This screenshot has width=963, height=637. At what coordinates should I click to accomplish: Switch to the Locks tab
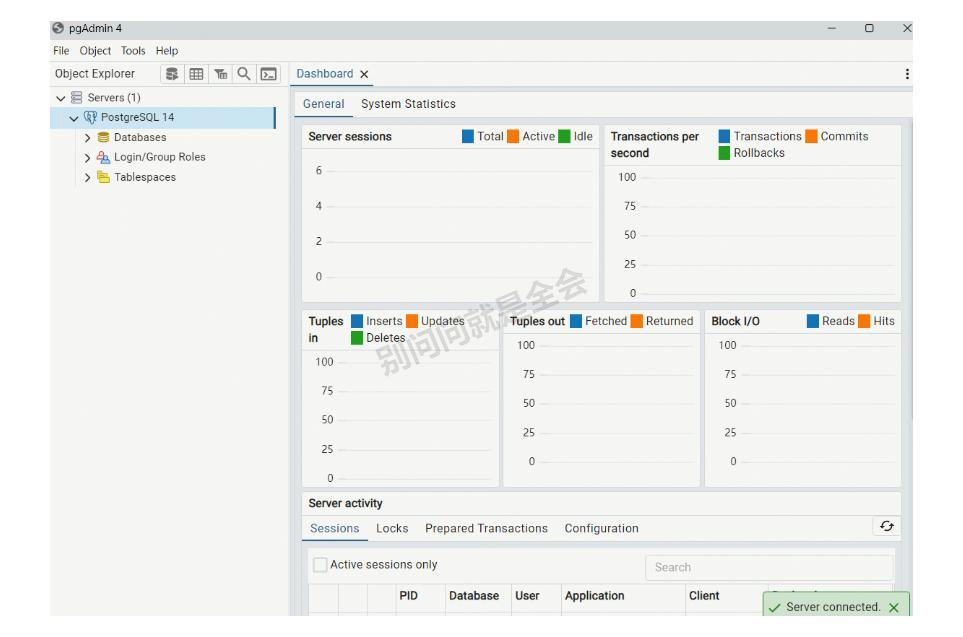click(392, 528)
